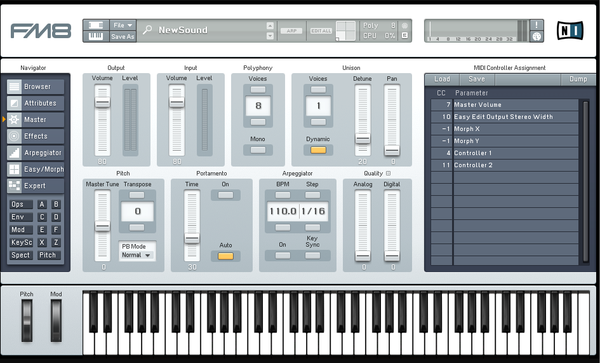Disable the Unison Dynamic toggle
This screenshot has height=363, width=600.
click(x=318, y=150)
